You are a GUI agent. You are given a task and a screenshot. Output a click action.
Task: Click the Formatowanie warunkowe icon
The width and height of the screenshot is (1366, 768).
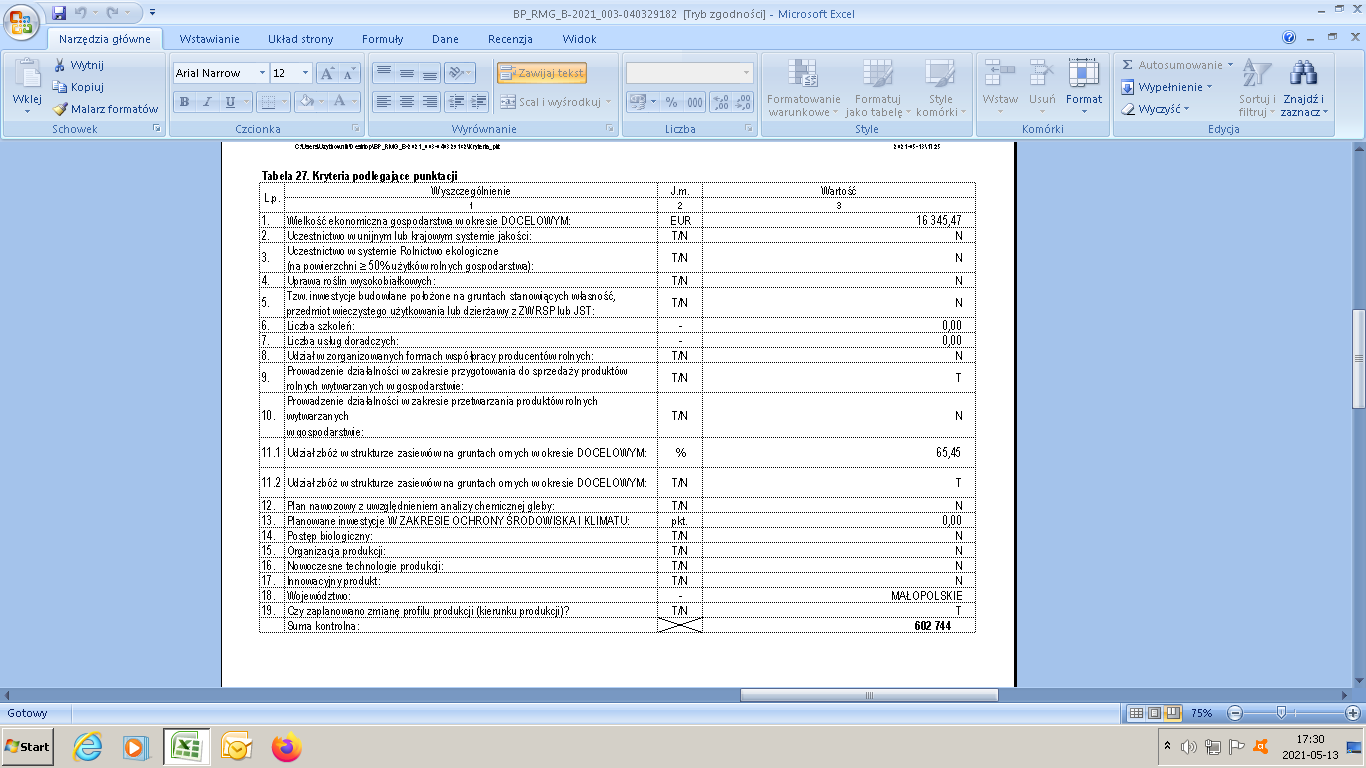(x=803, y=75)
